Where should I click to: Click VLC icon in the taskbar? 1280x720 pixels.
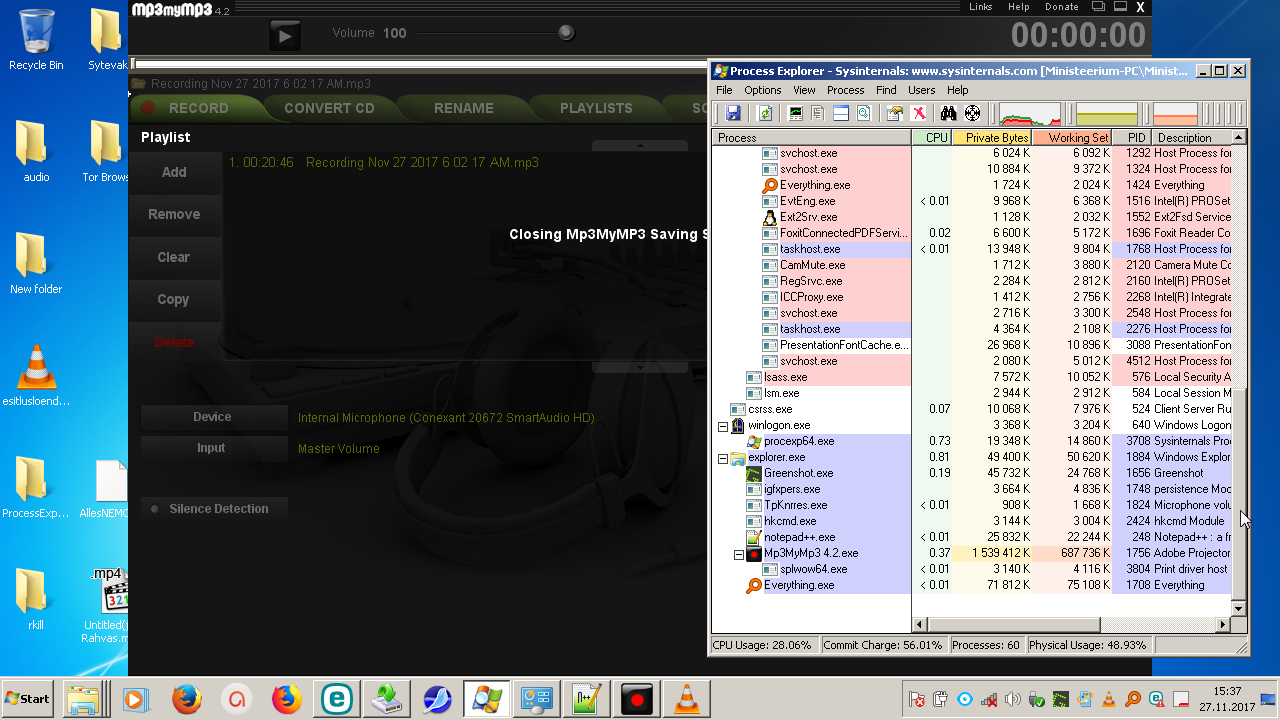coord(687,699)
